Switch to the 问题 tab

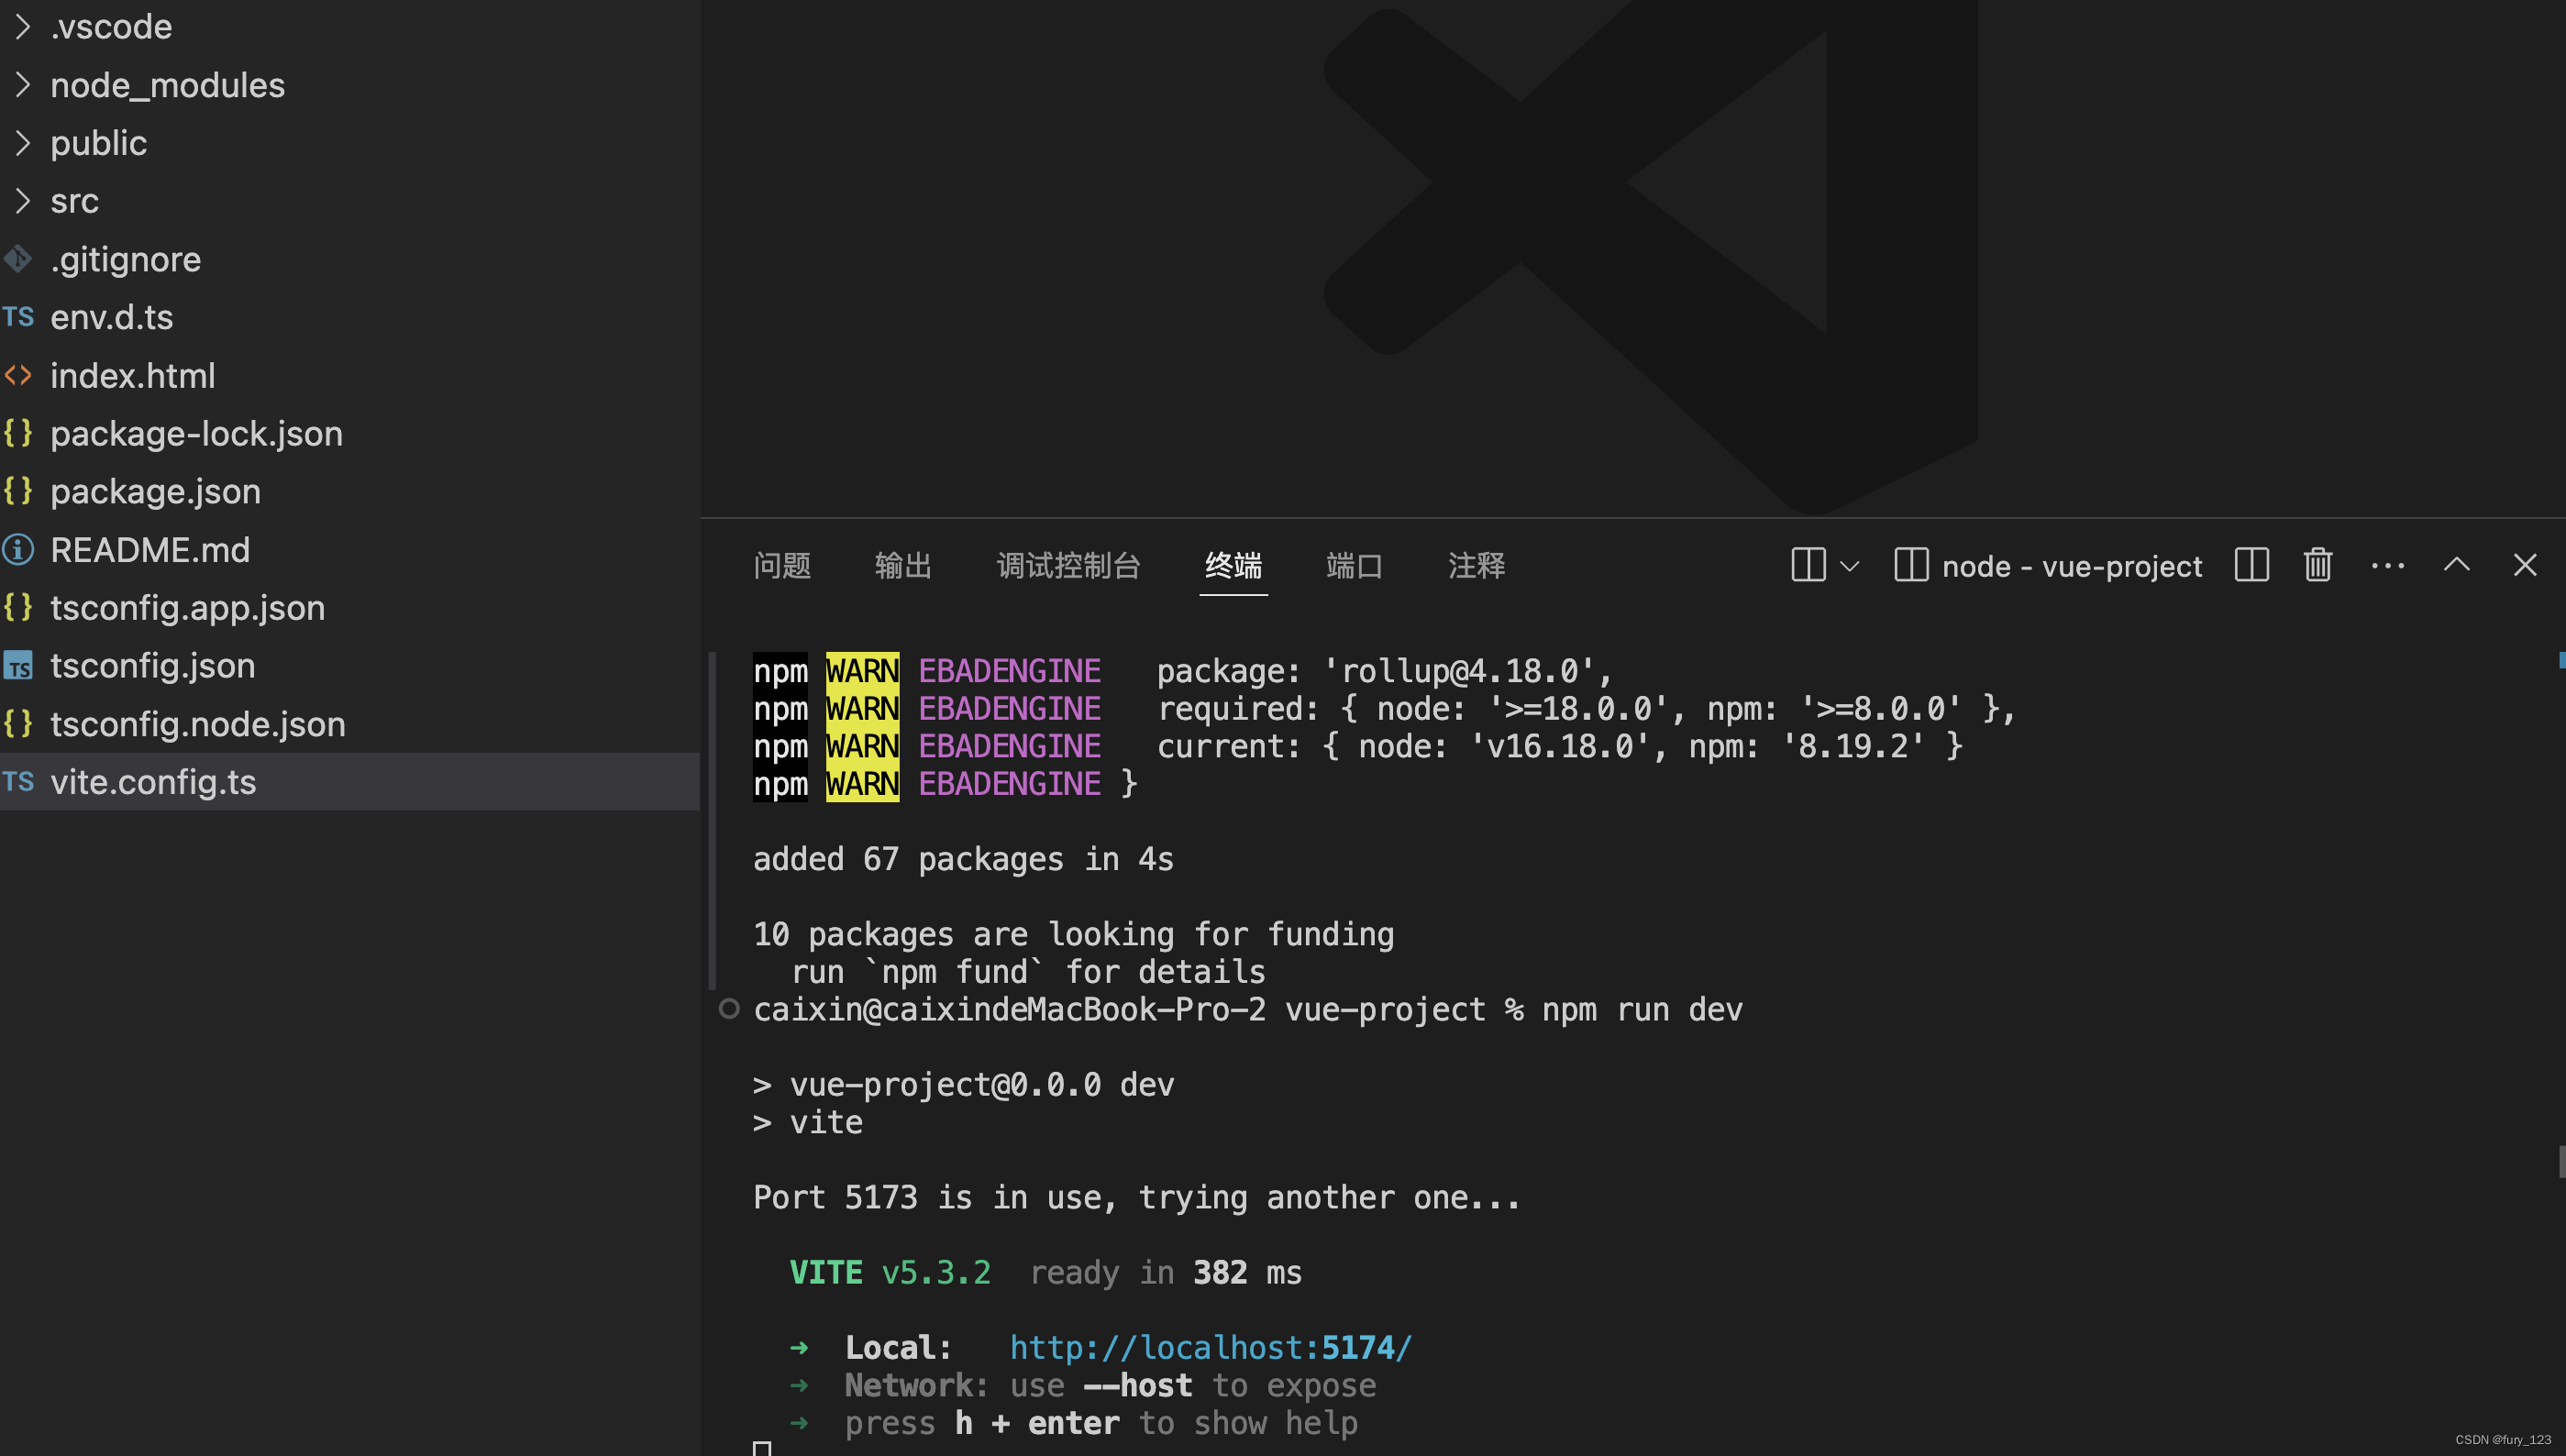tap(781, 566)
